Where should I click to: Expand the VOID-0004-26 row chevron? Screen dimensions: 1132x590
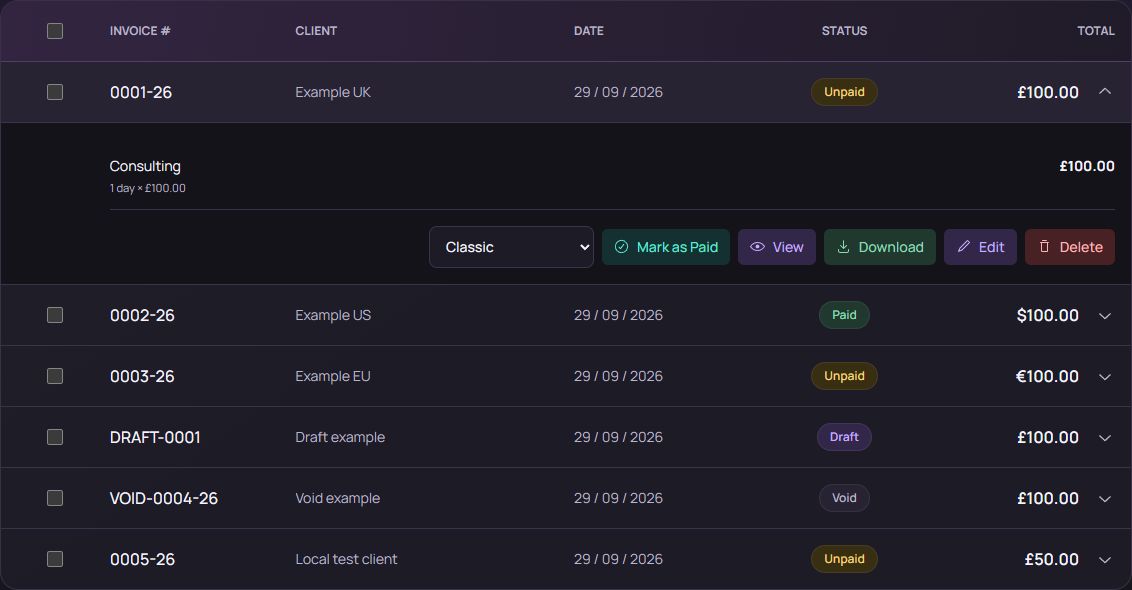(1105, 499)
